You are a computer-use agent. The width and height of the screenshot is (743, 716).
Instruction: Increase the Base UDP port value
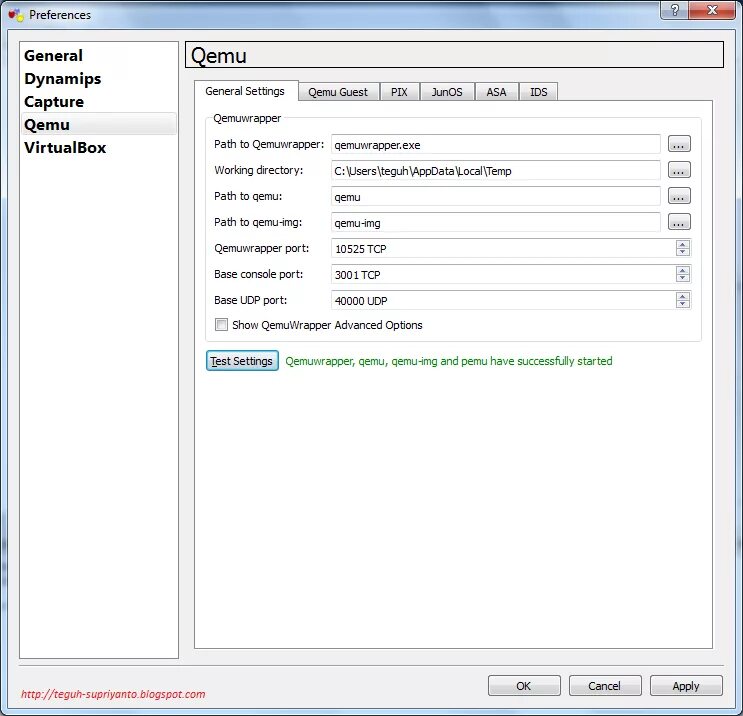(x=682, y=296)
